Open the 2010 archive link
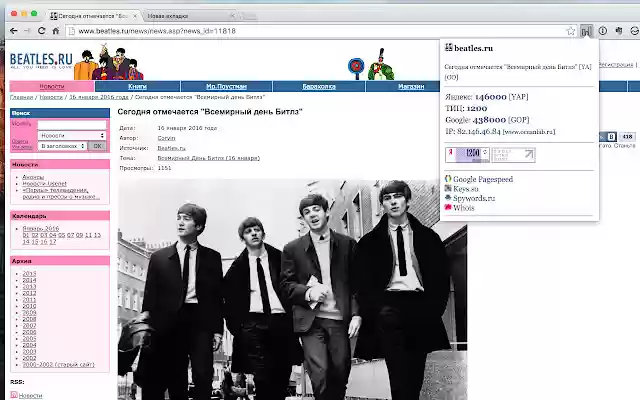 point(29,306)
